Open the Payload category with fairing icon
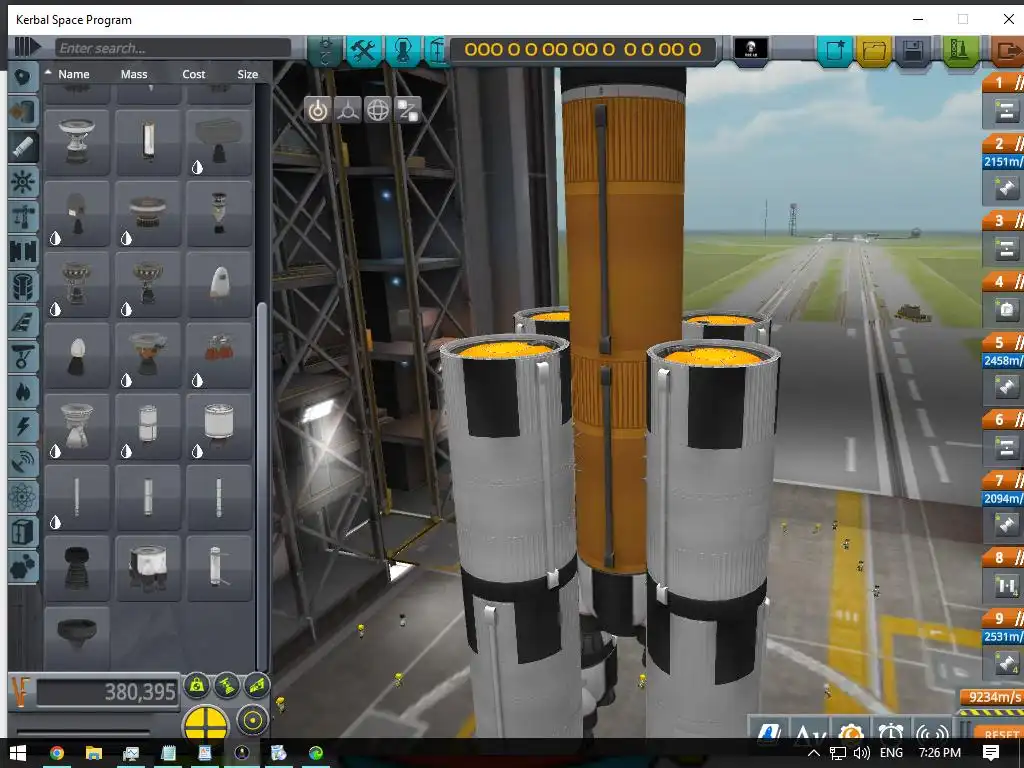The height and width of the screenshot is (768, 1024). coord(24,286)
